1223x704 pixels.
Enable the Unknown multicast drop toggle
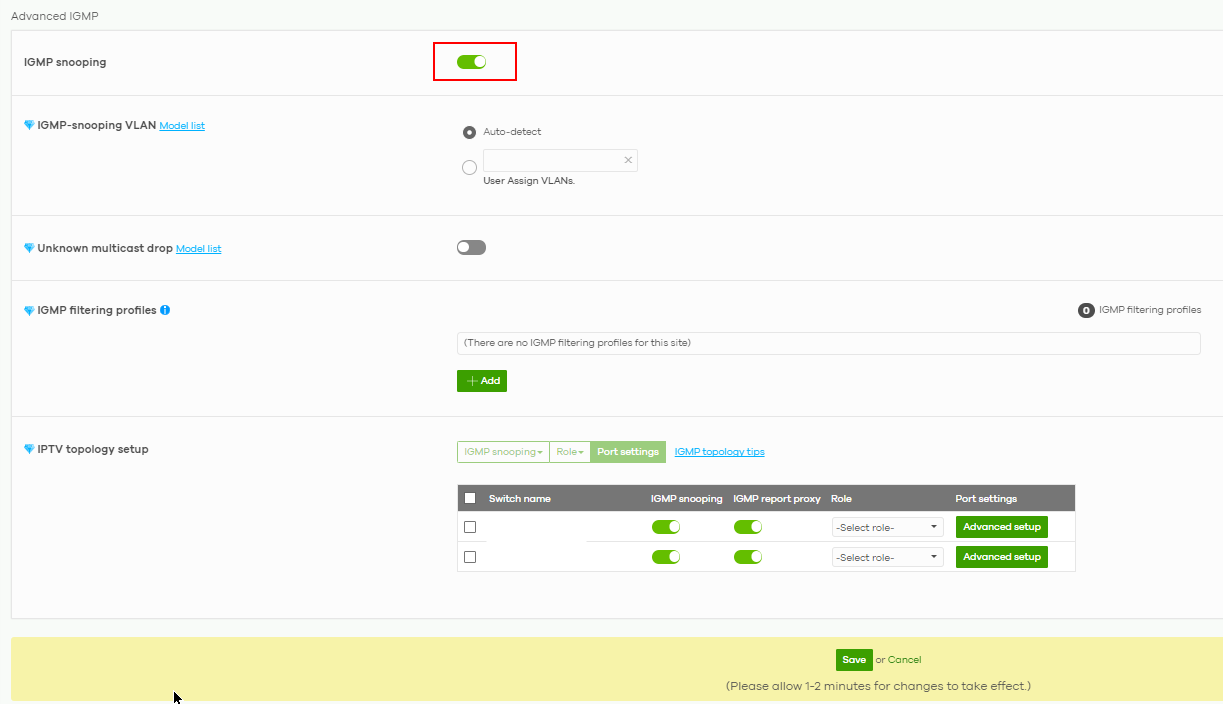[471, 248]
